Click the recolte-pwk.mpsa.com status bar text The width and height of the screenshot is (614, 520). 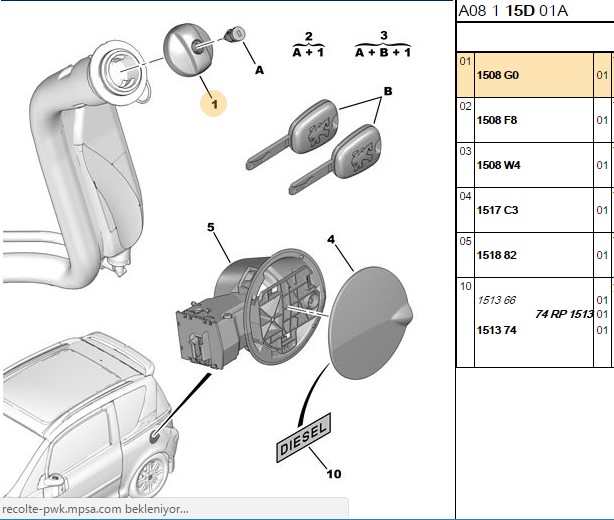tap(96, 509)
